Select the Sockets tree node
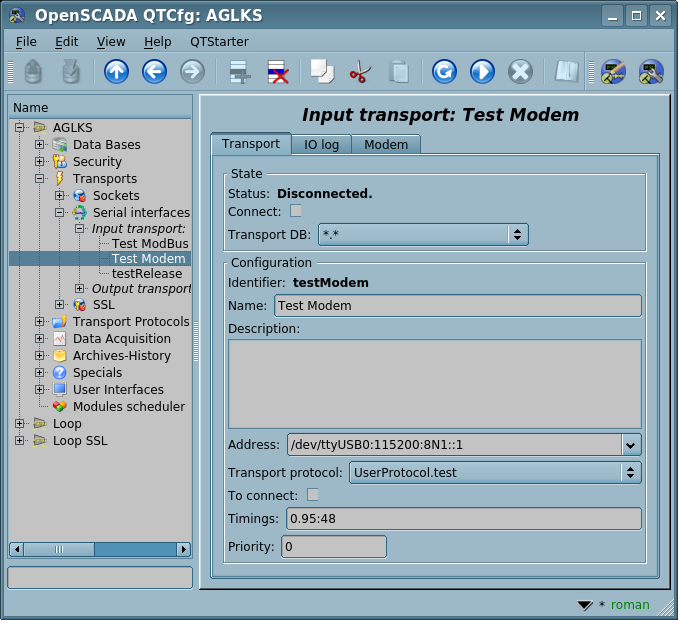 [116, 195]
